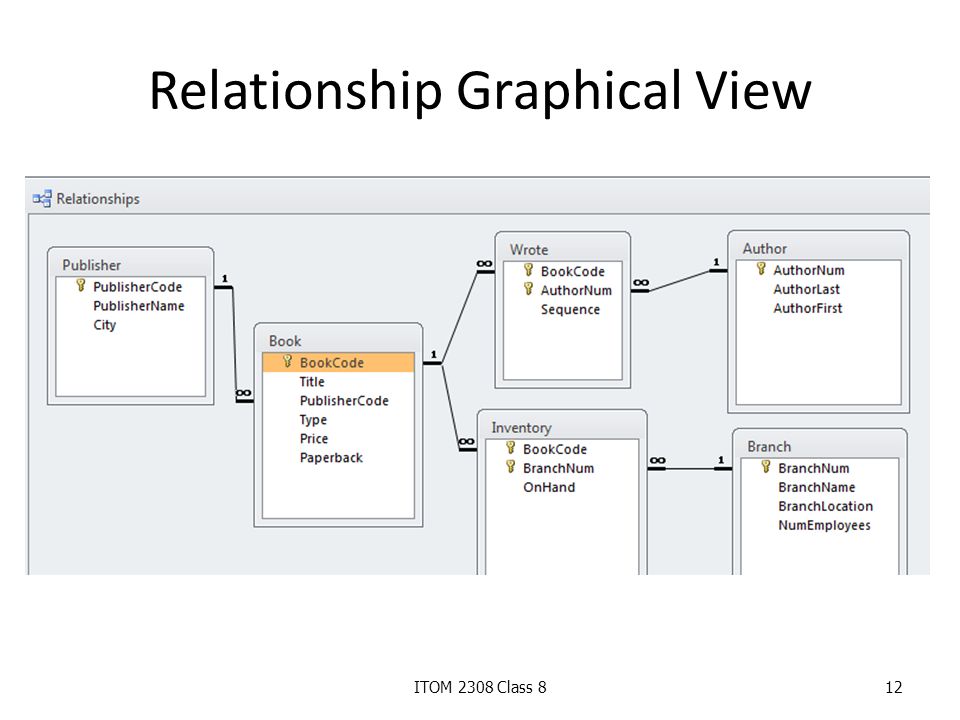This screenshot has width=960, height=720.
Task: Select OnHand field in Inventory table
Action: pos(561,487)
